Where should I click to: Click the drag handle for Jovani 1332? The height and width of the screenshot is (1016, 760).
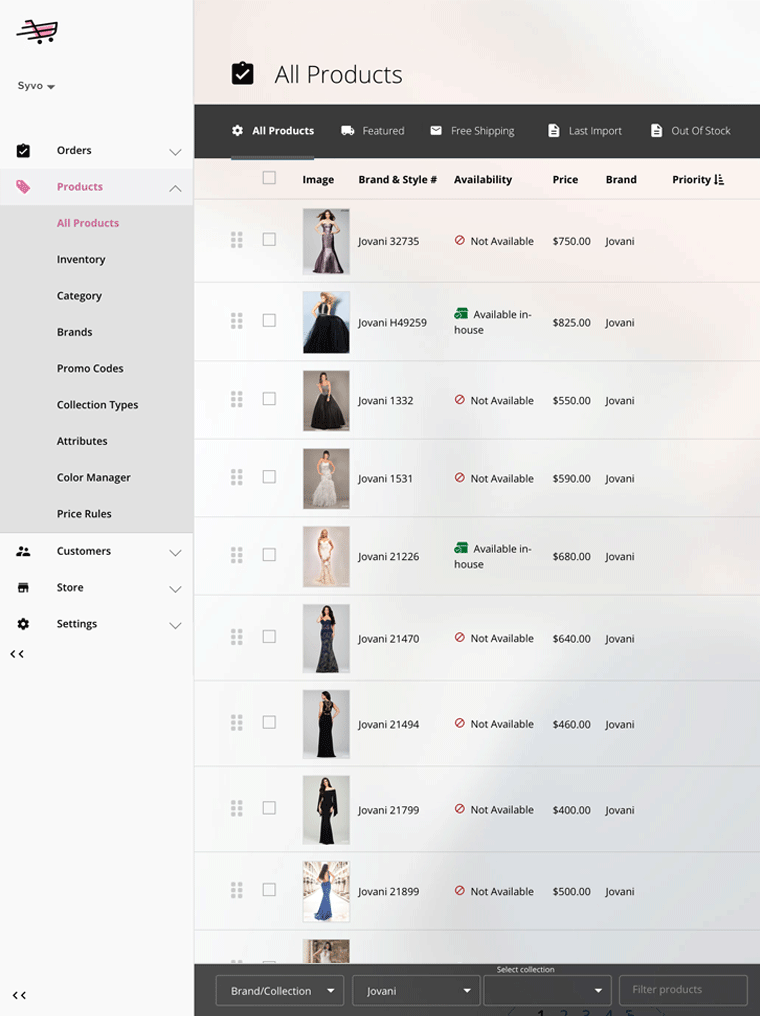point(236,399)
